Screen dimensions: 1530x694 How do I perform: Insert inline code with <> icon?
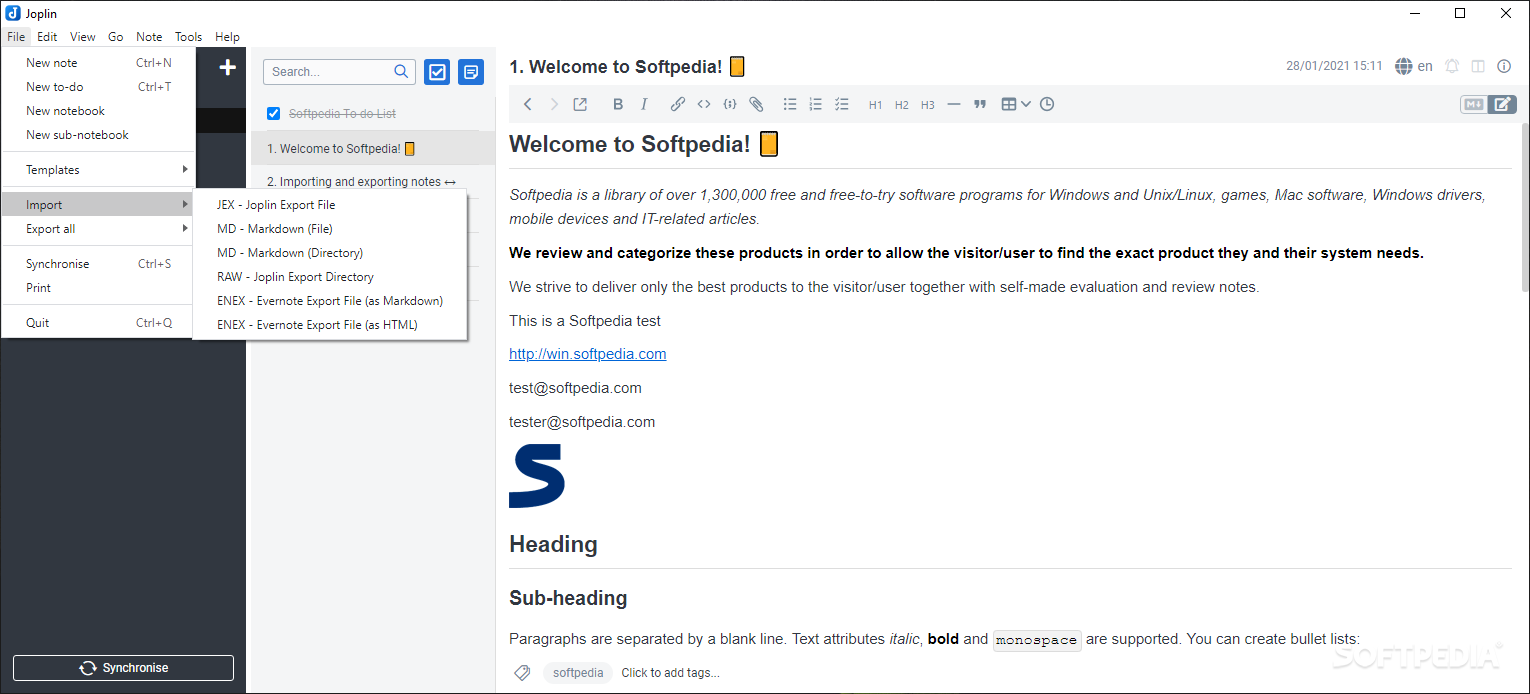pyautogui.click(x=704, y=104)
